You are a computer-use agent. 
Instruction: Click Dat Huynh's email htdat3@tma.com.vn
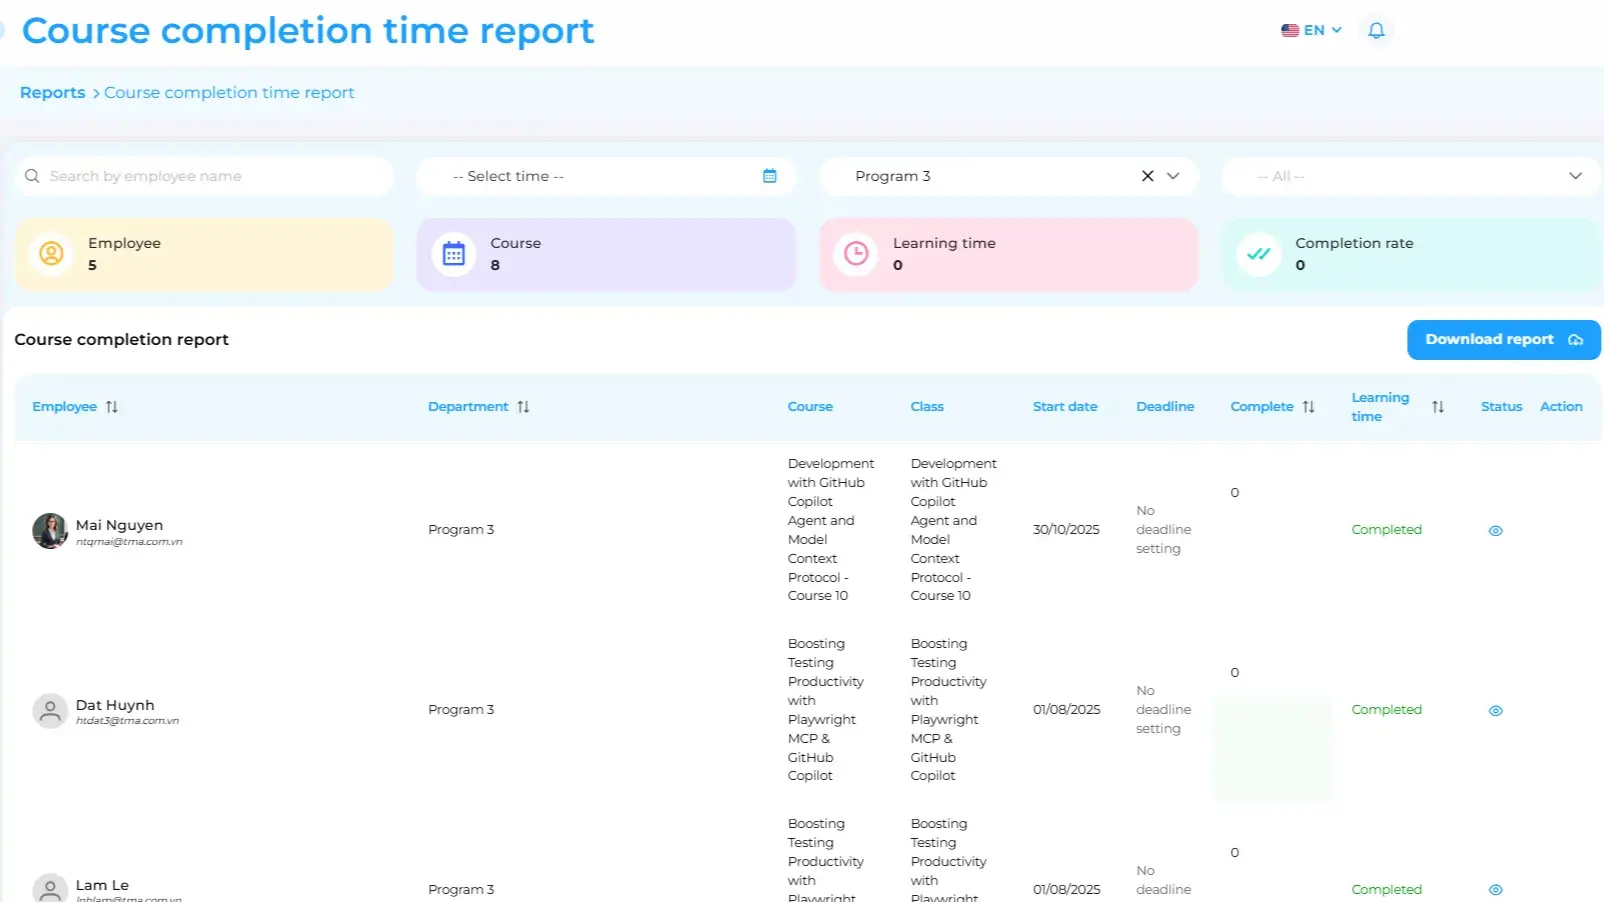[127, 721]
